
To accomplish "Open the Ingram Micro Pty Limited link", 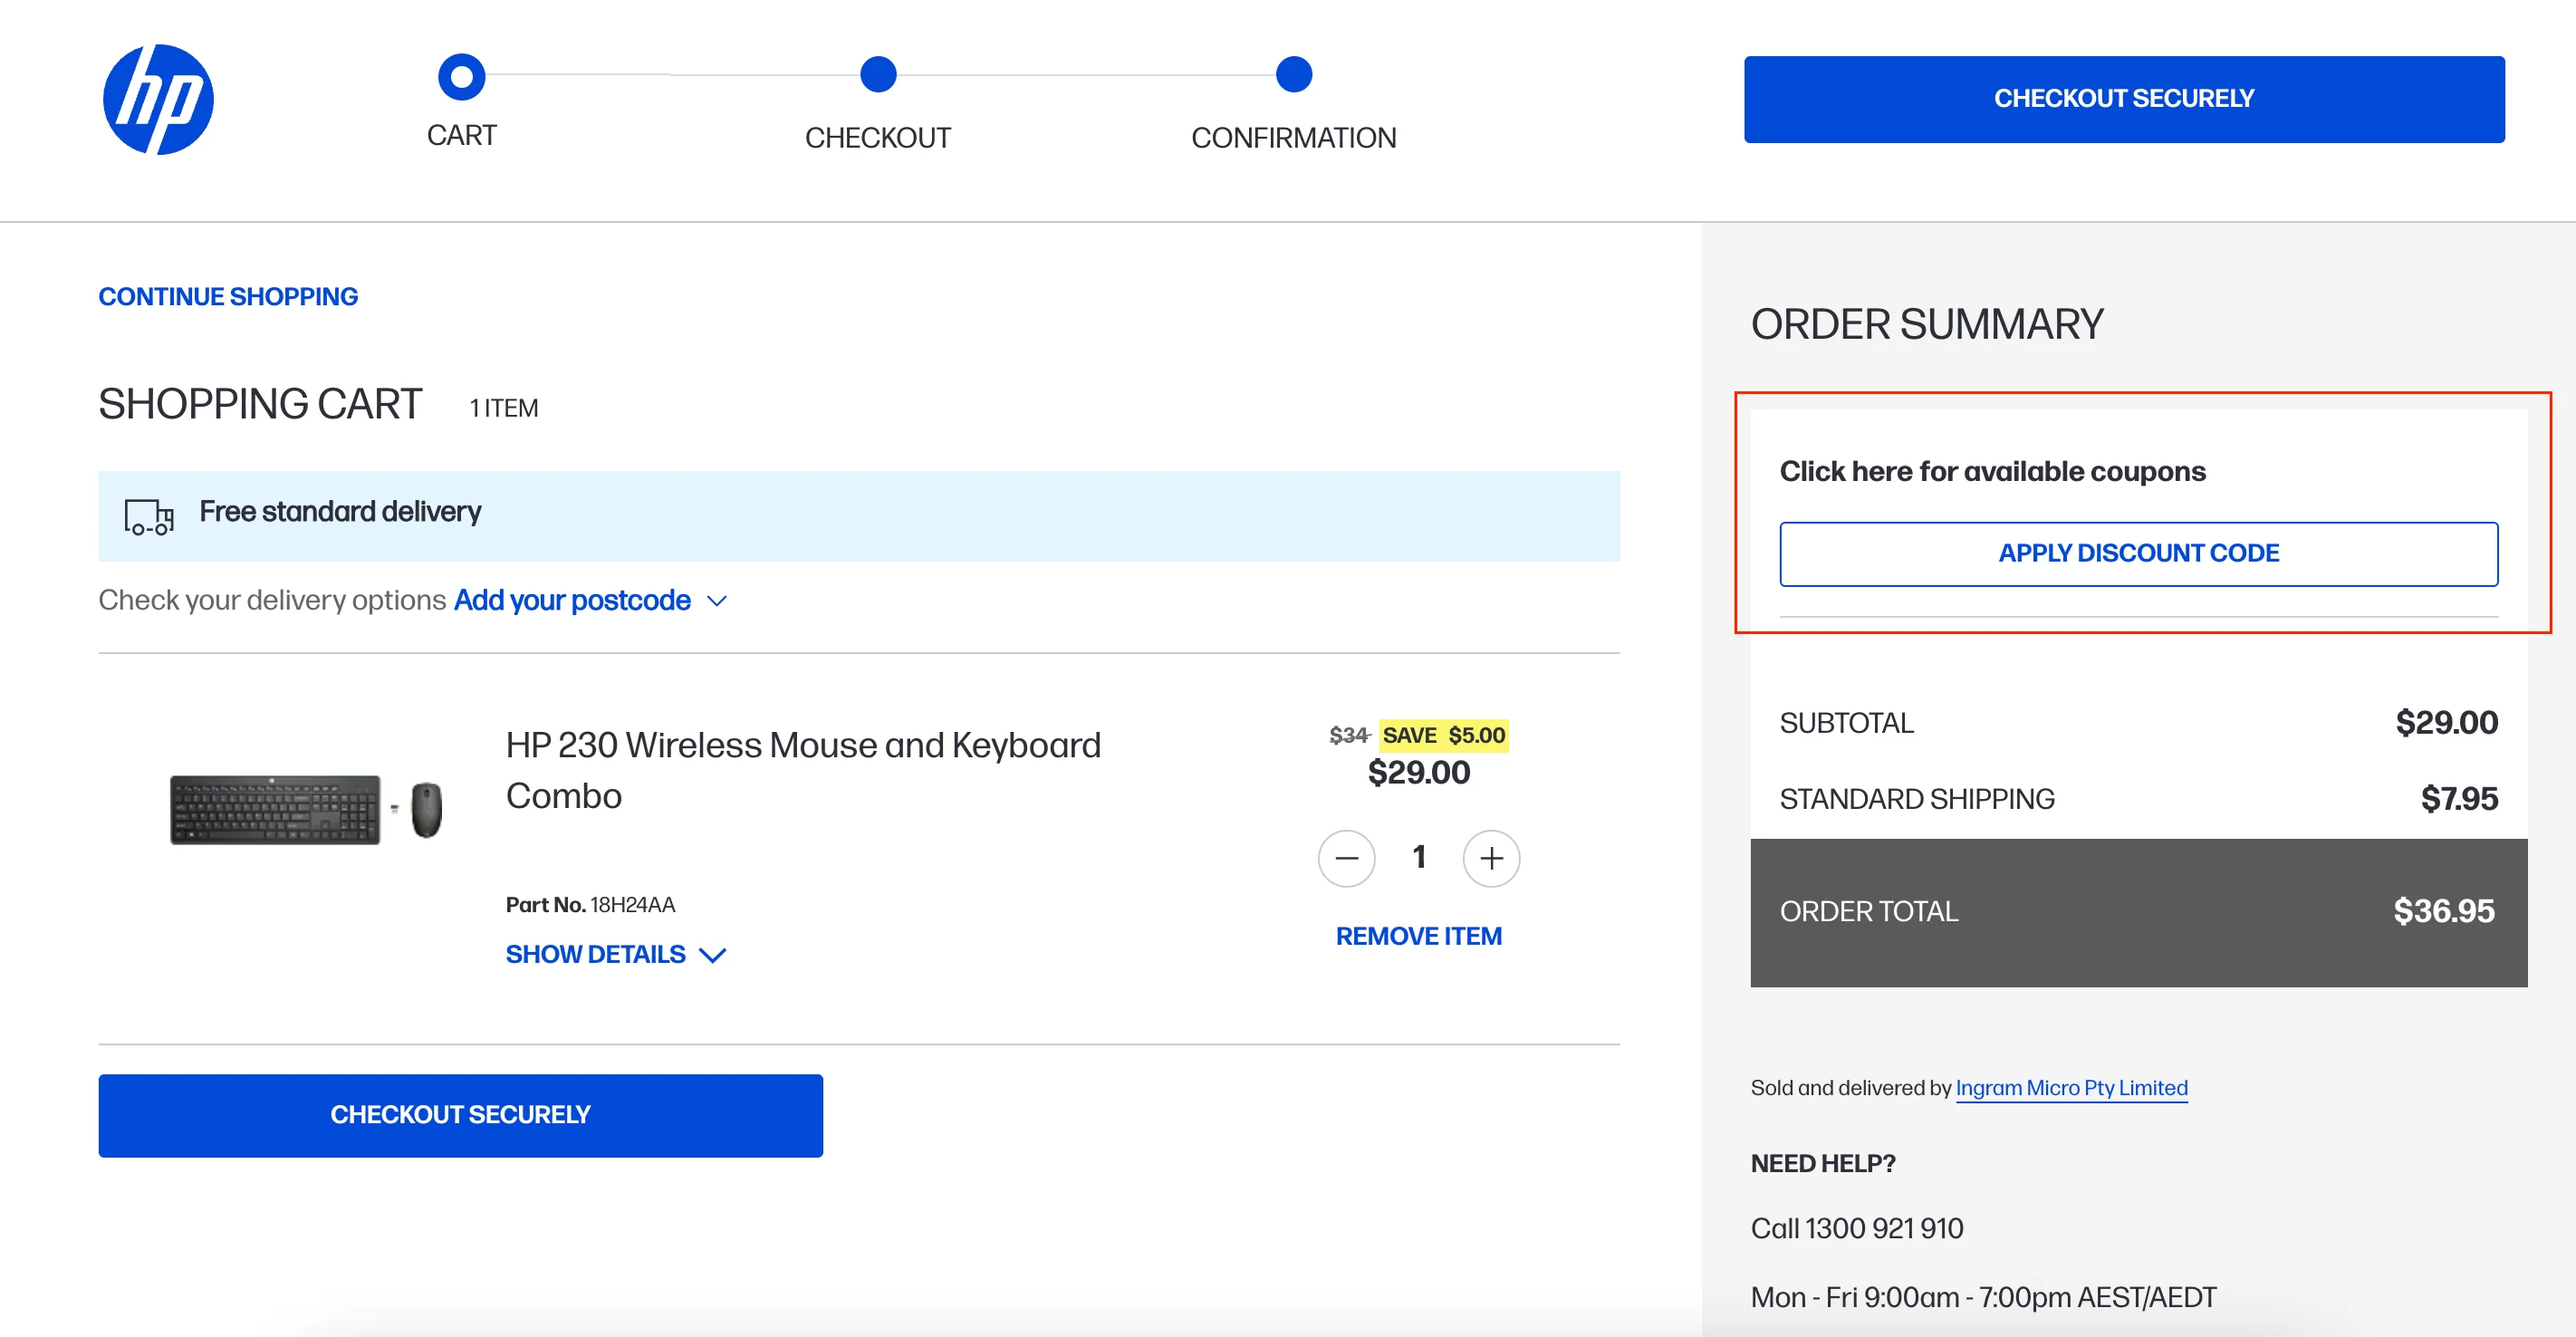I will point(2071,1088).
